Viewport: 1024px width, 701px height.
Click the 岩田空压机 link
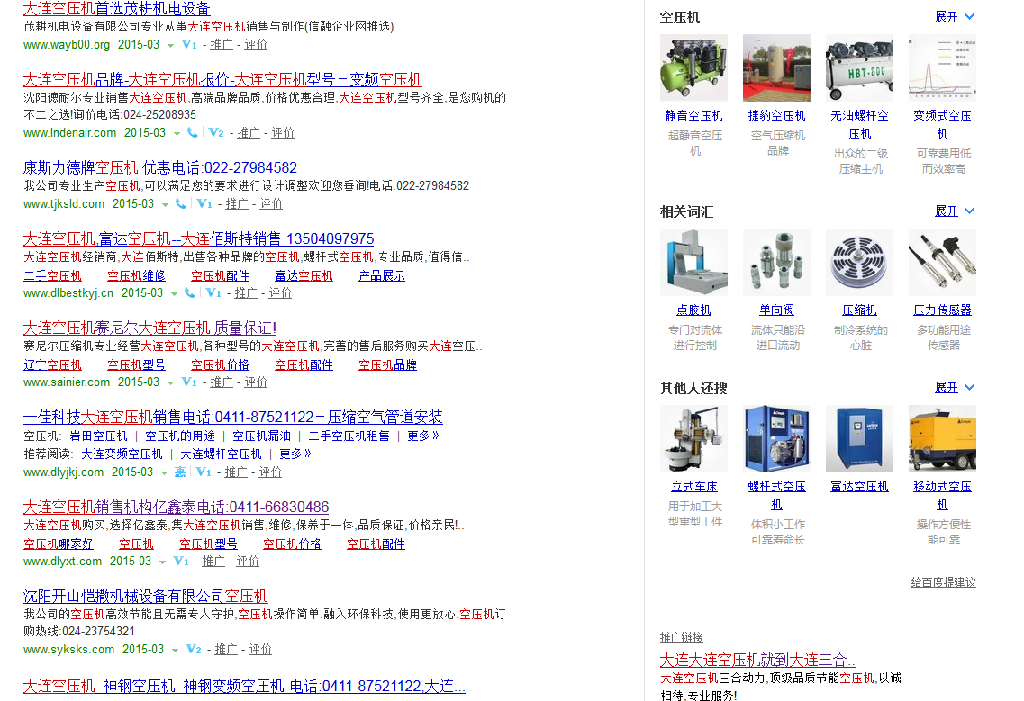(x=99, y=436)
